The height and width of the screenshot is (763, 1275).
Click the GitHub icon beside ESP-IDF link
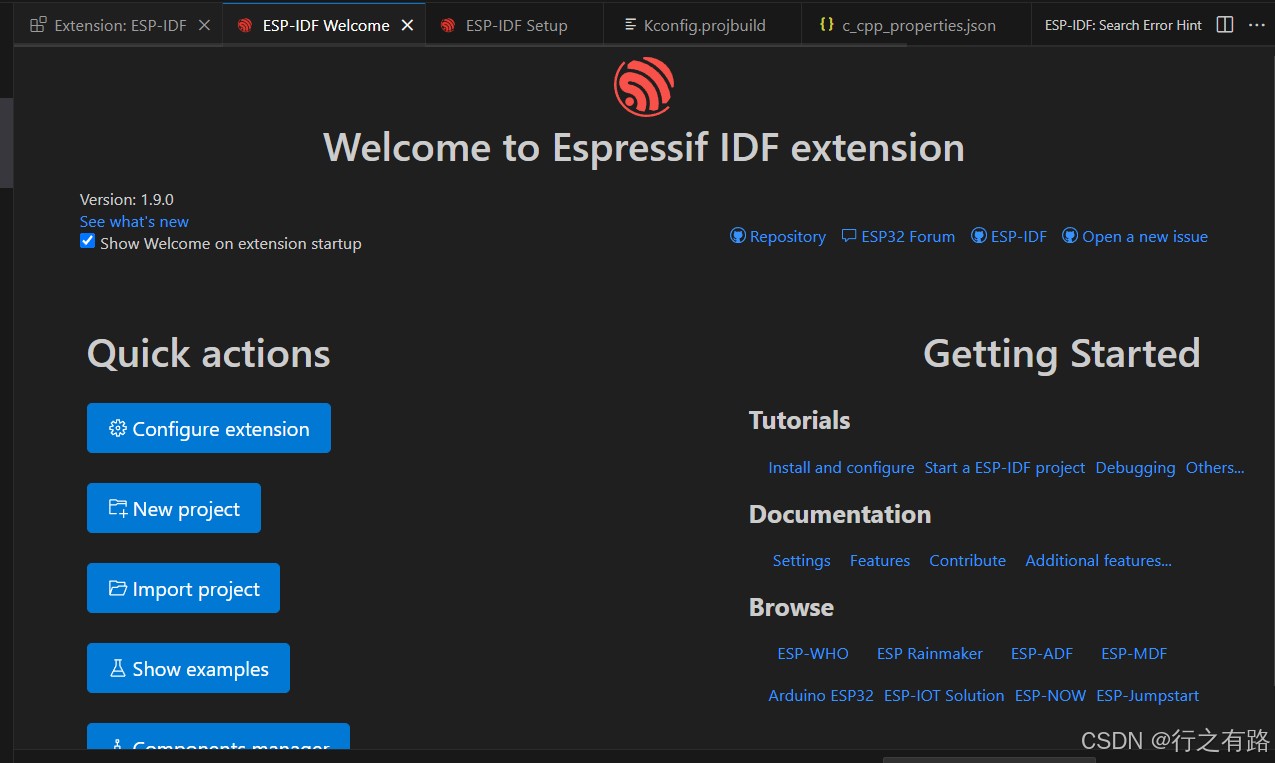tap(979, 236)
